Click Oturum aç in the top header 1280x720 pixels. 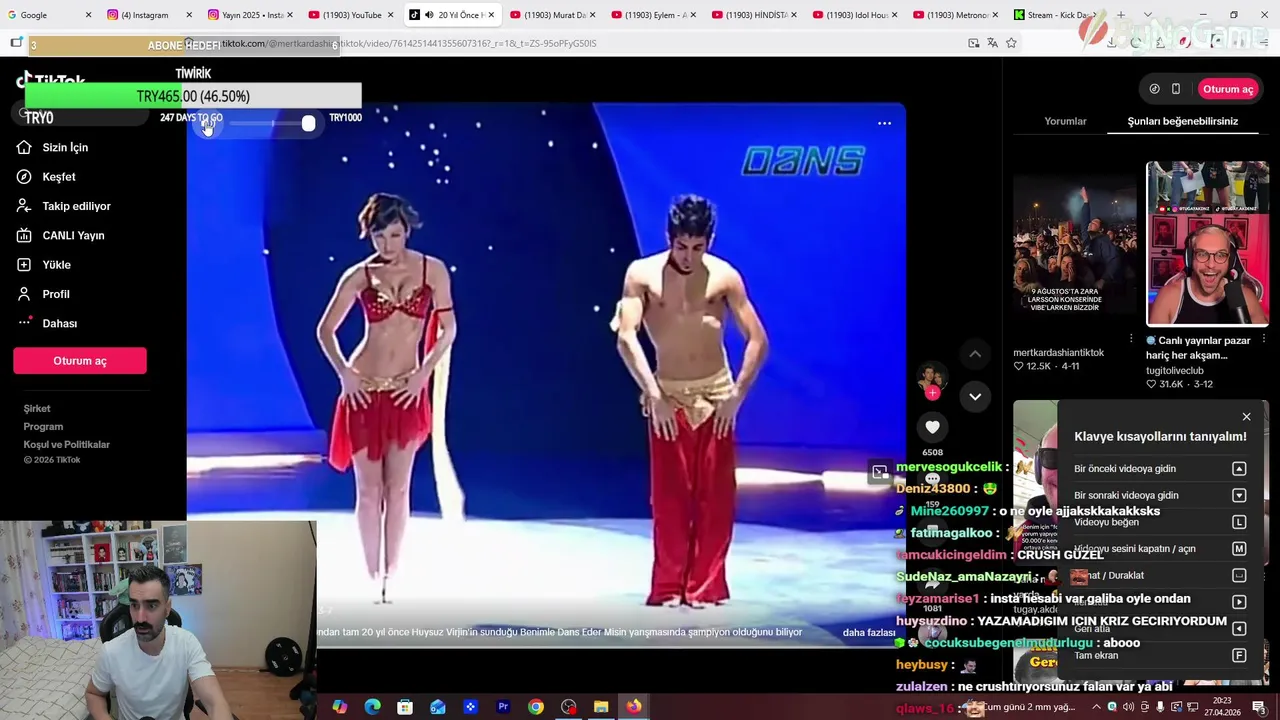[1227, 89]
